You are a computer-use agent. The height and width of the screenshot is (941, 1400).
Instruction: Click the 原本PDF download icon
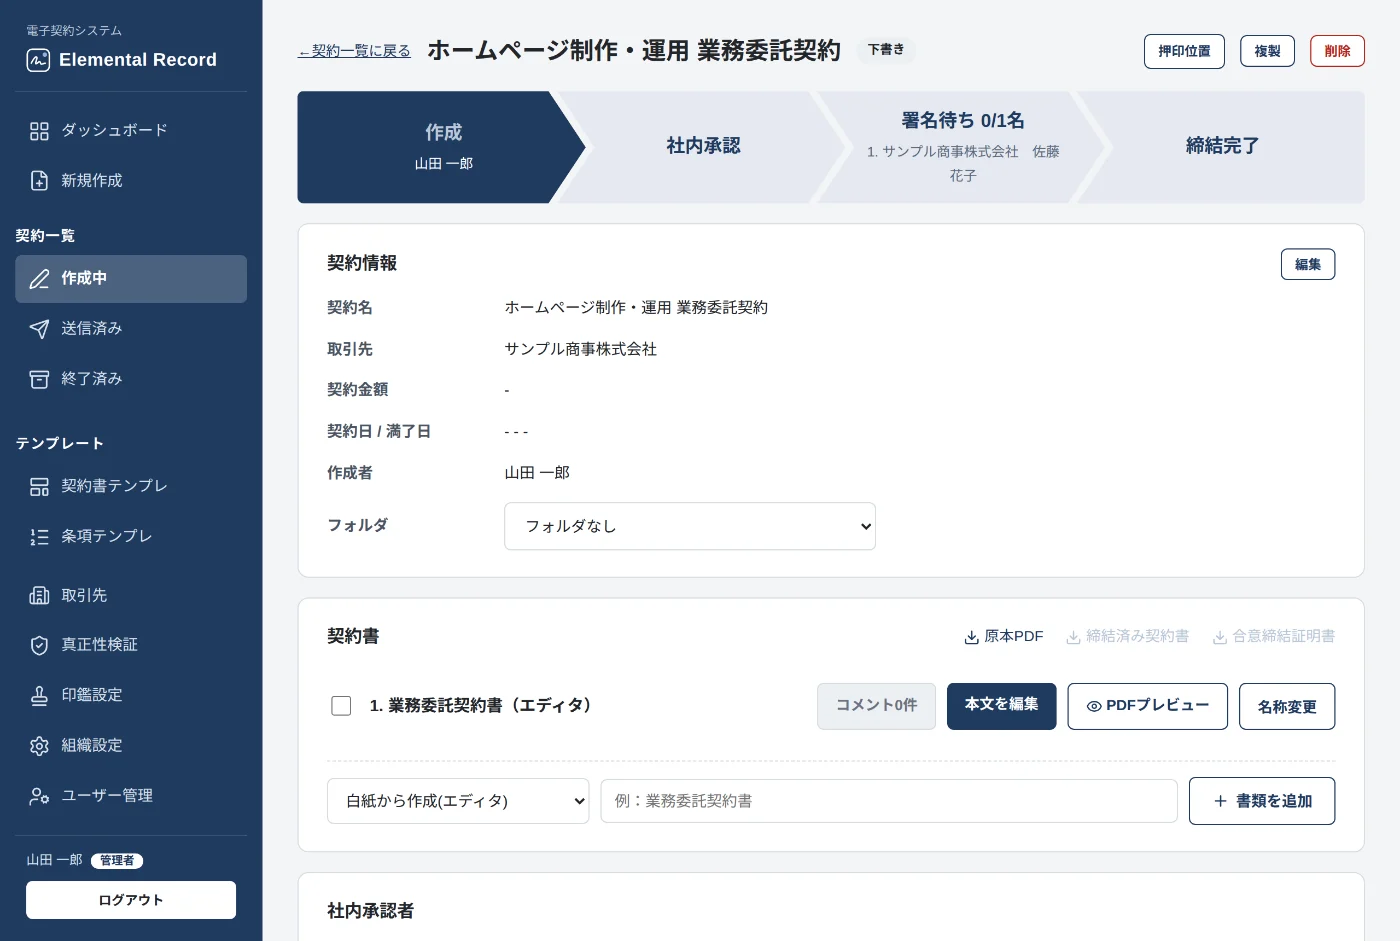click(971, 637)
